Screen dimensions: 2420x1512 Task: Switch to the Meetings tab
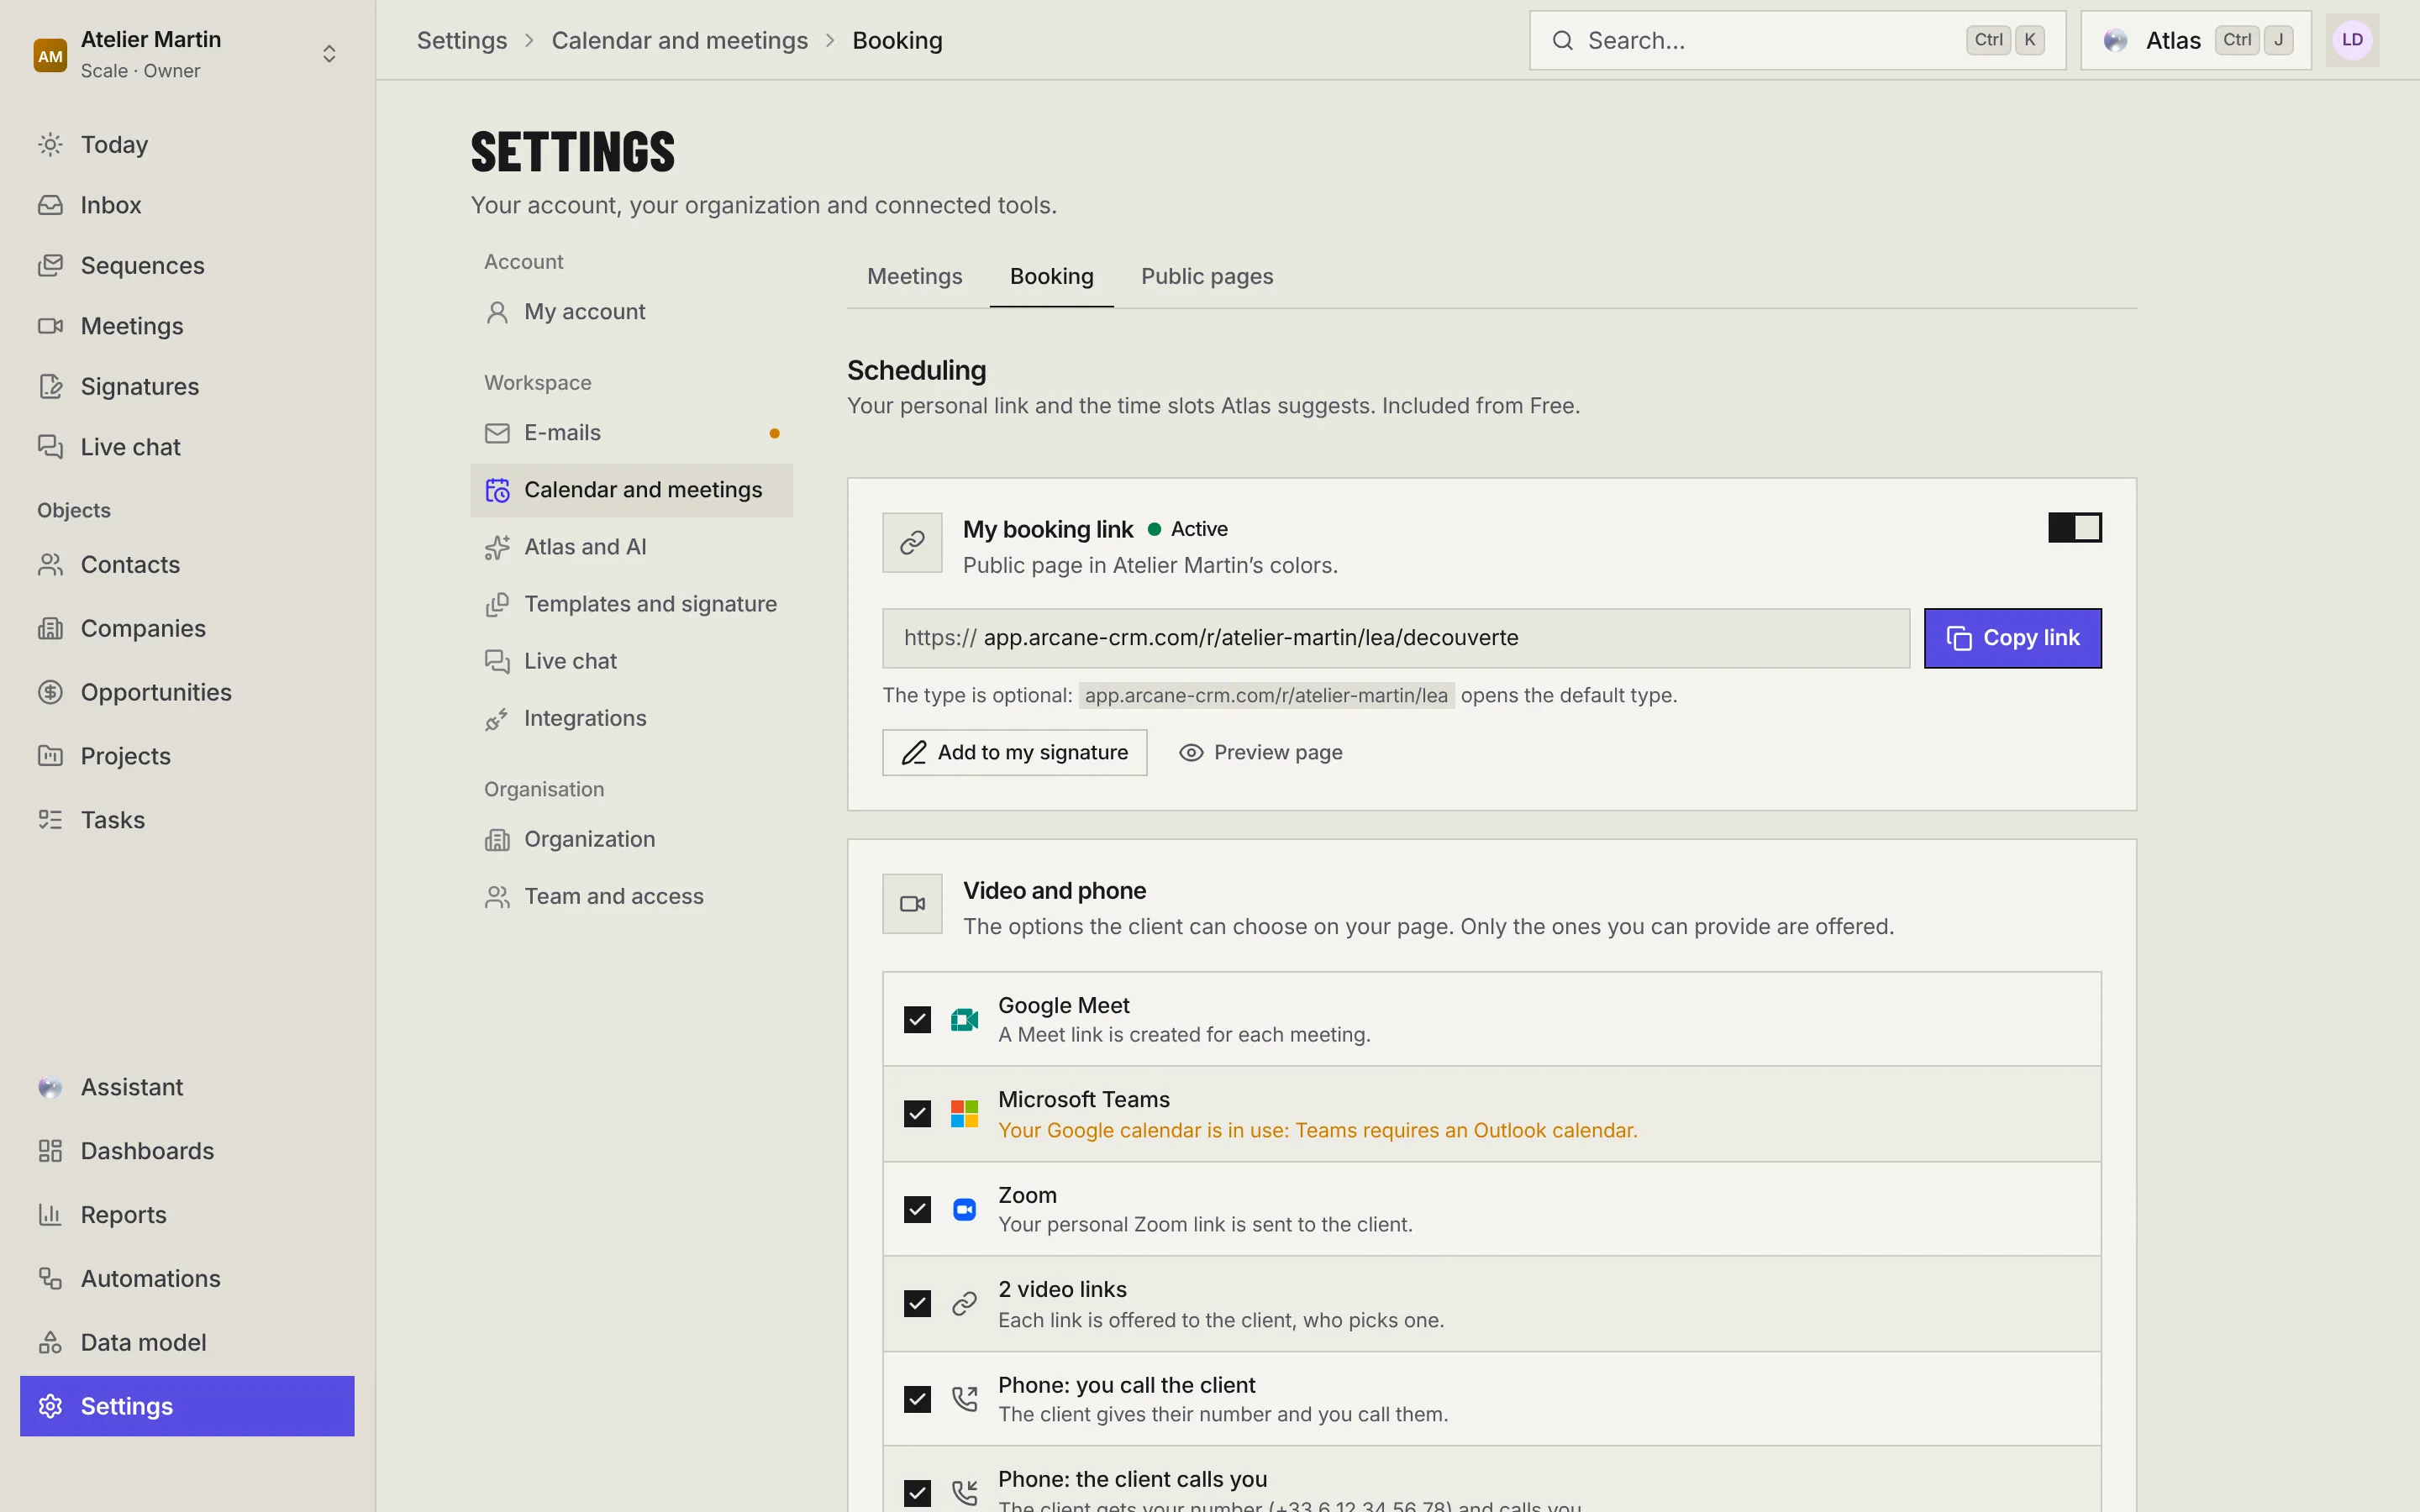tap(914, 276)
